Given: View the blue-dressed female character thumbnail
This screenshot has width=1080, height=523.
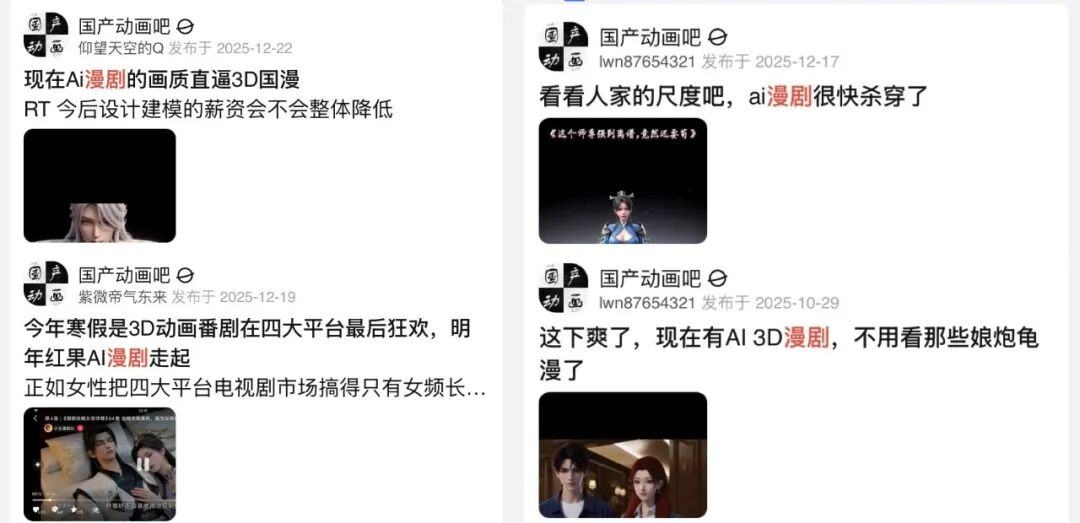Looking at the screenshot, I should 623,181.
